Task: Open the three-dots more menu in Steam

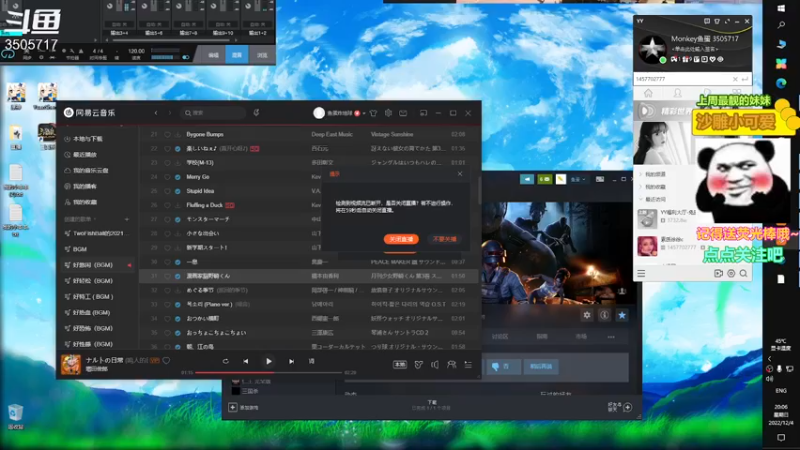Action: pyautogui.click(x=611, y=337)
